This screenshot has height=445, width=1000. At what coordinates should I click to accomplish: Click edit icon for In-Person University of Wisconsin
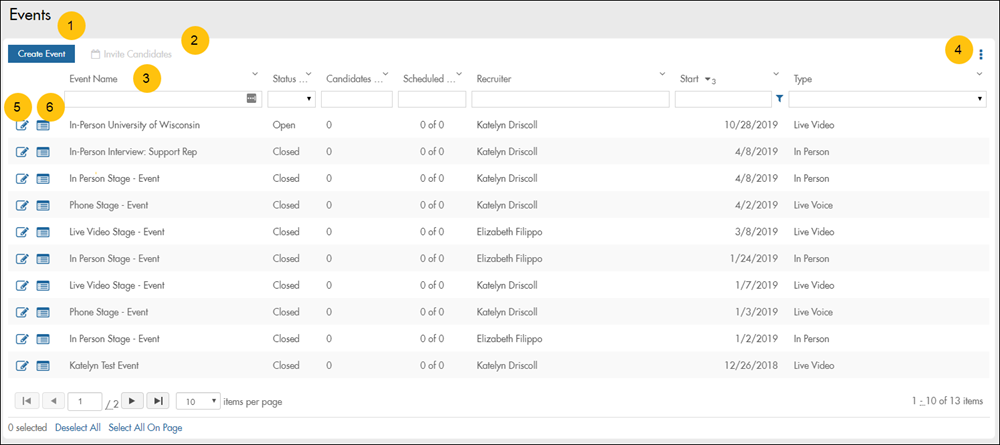[x=22, y=126]
